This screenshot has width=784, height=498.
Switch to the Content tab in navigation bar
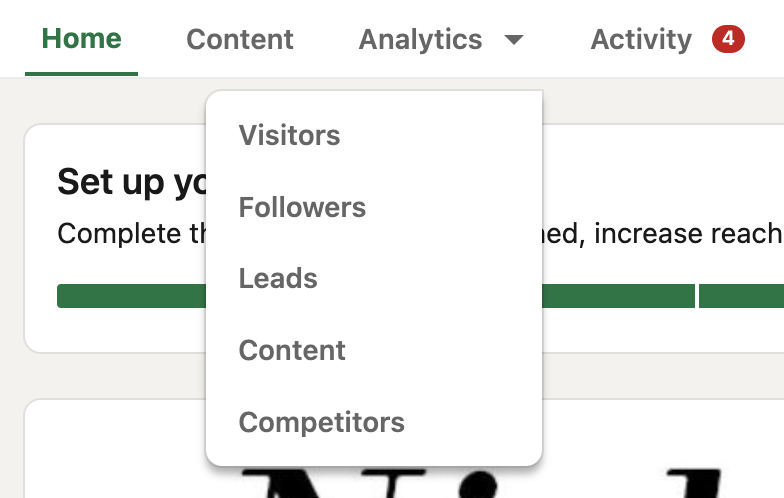(240, 40)
